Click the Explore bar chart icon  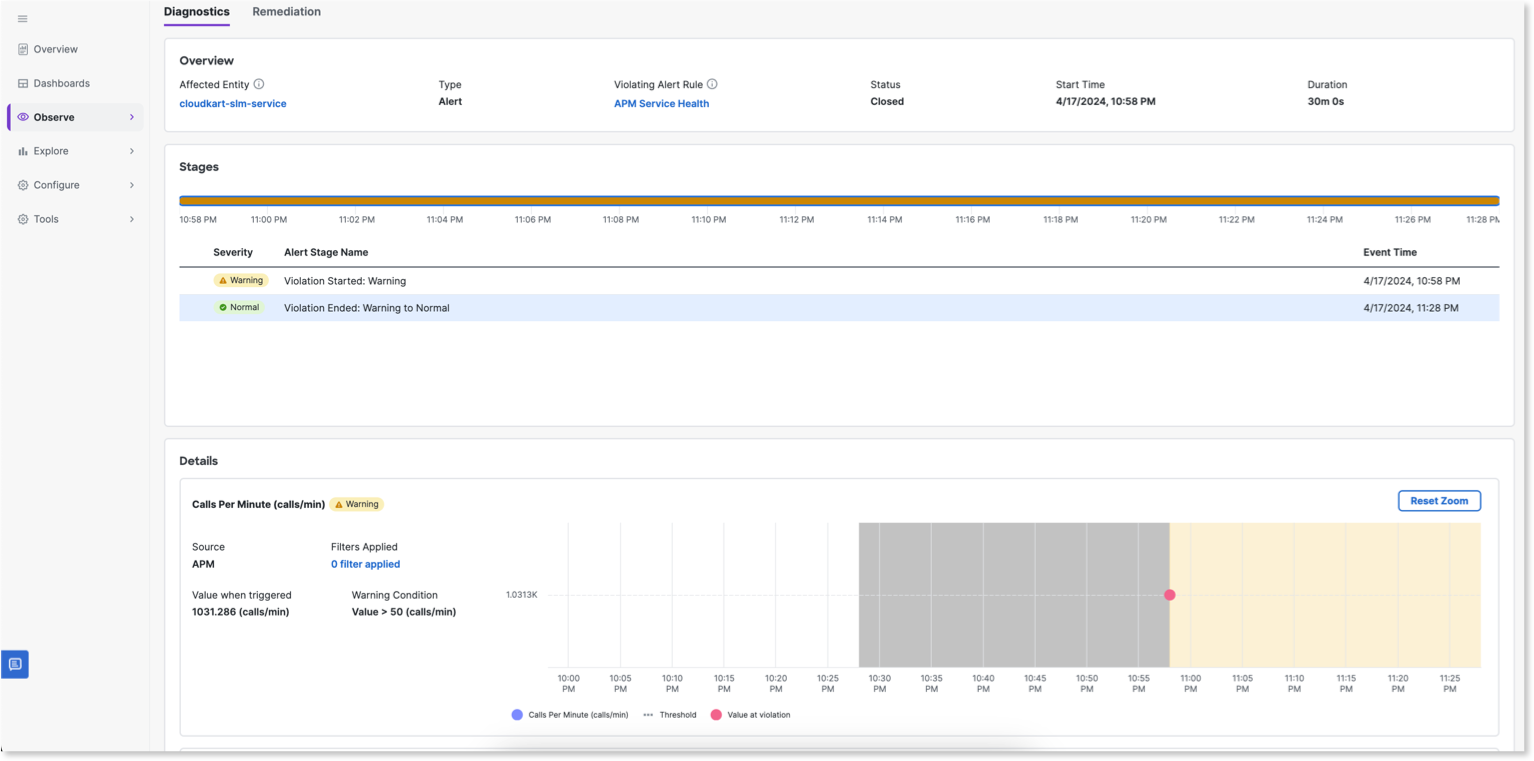pos(23,151)
